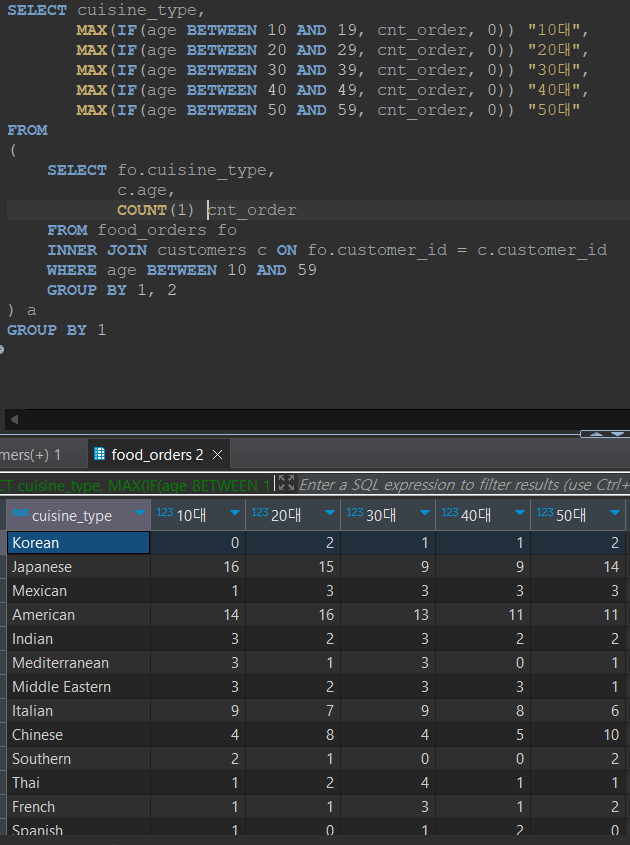Place cursor on cnt_order alias line
Viewport: 630px width, 845px height.
tap(206, 210)
